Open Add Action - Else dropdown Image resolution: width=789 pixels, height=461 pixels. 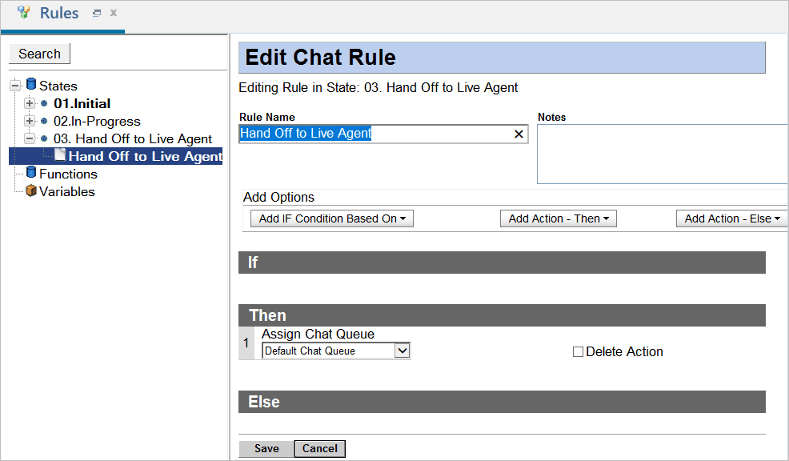pos(732,218)
